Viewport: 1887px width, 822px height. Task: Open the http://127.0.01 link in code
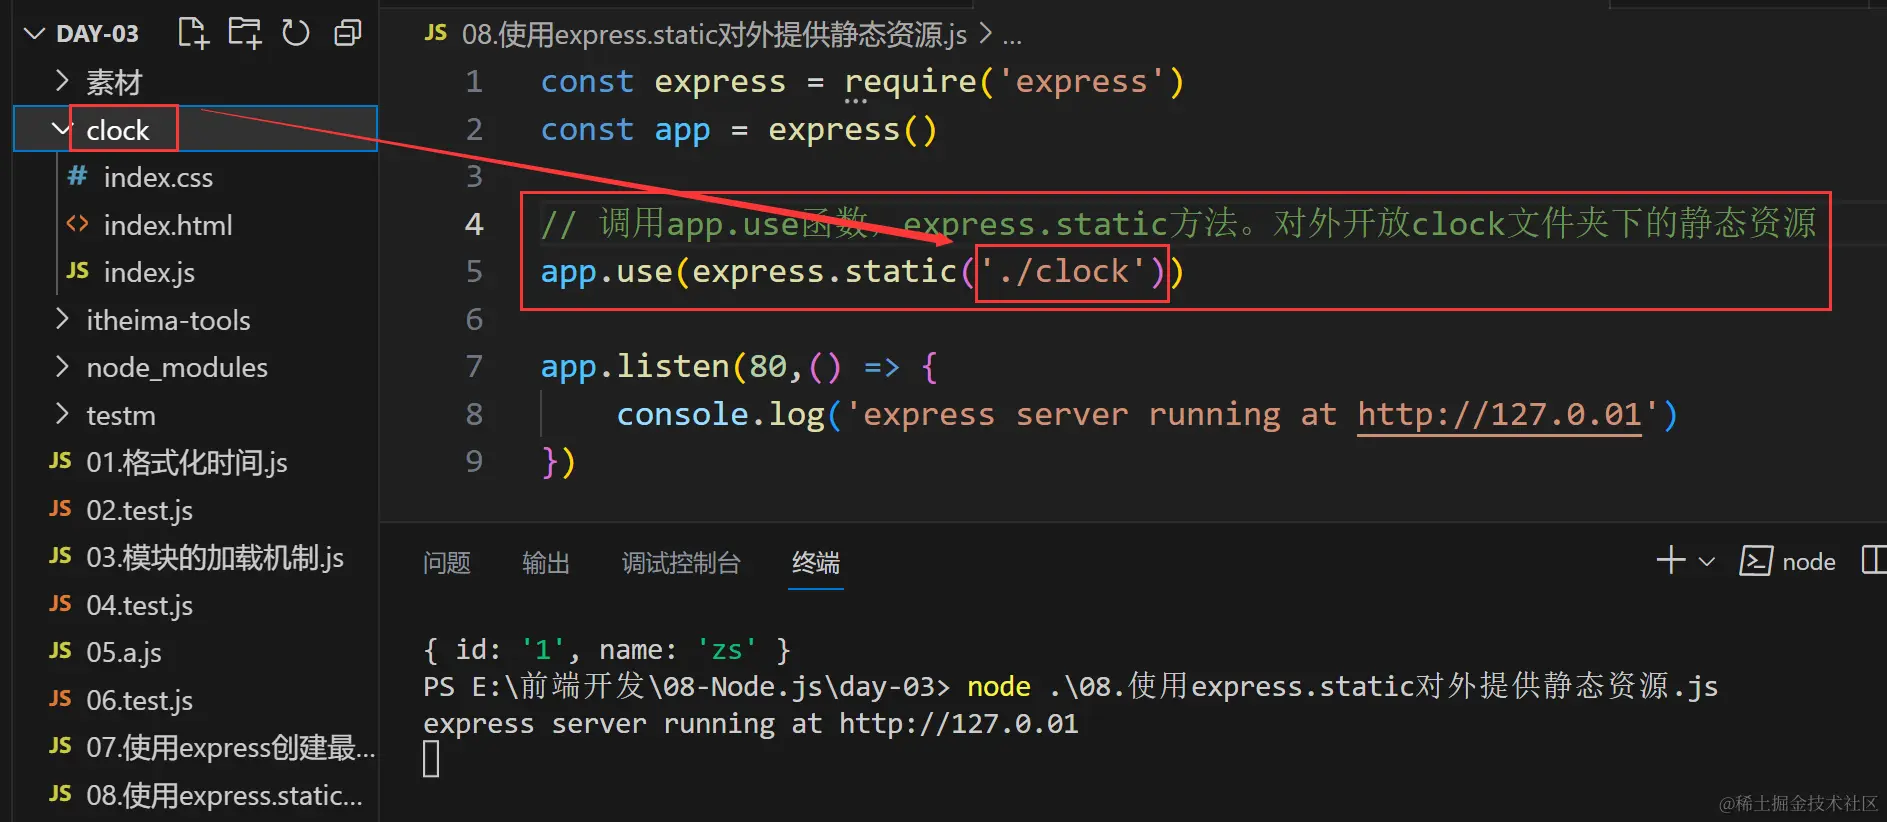[x=1499, y=414]
